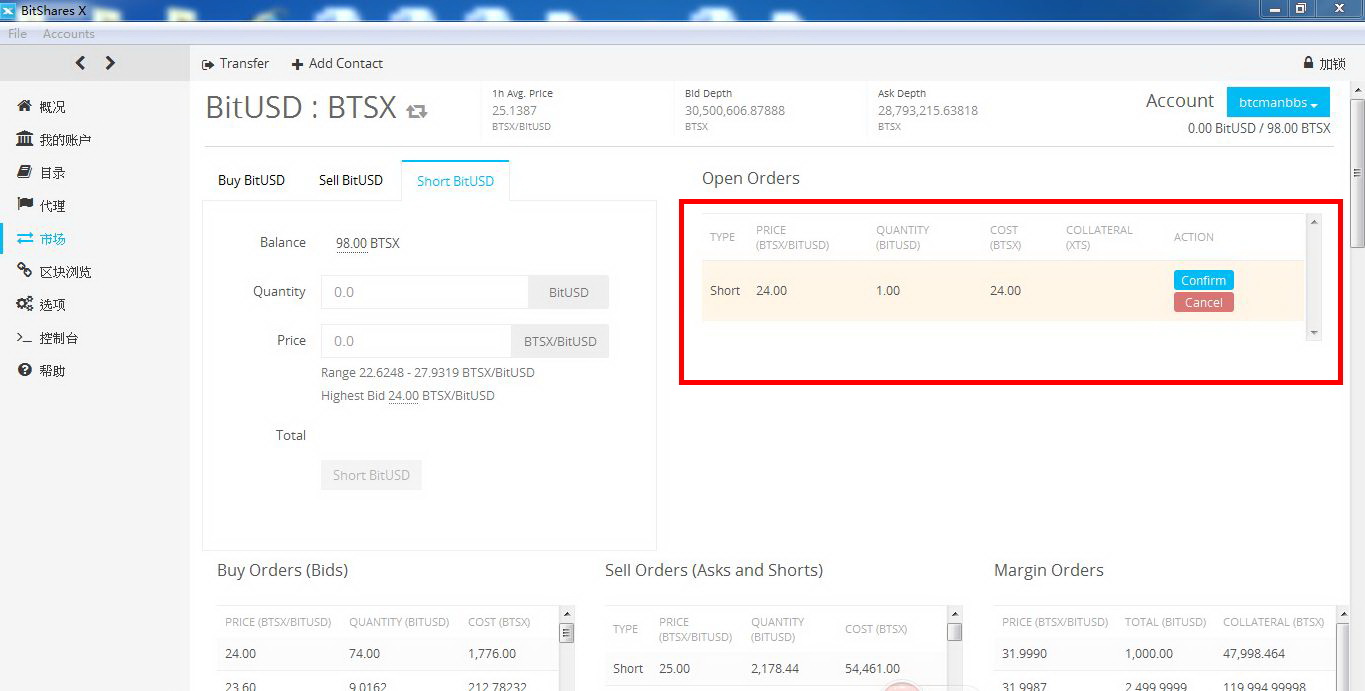Open btcmanbbs account dropdown
This screenshot has height=691, width=1365.
(x=1278, y=102)
